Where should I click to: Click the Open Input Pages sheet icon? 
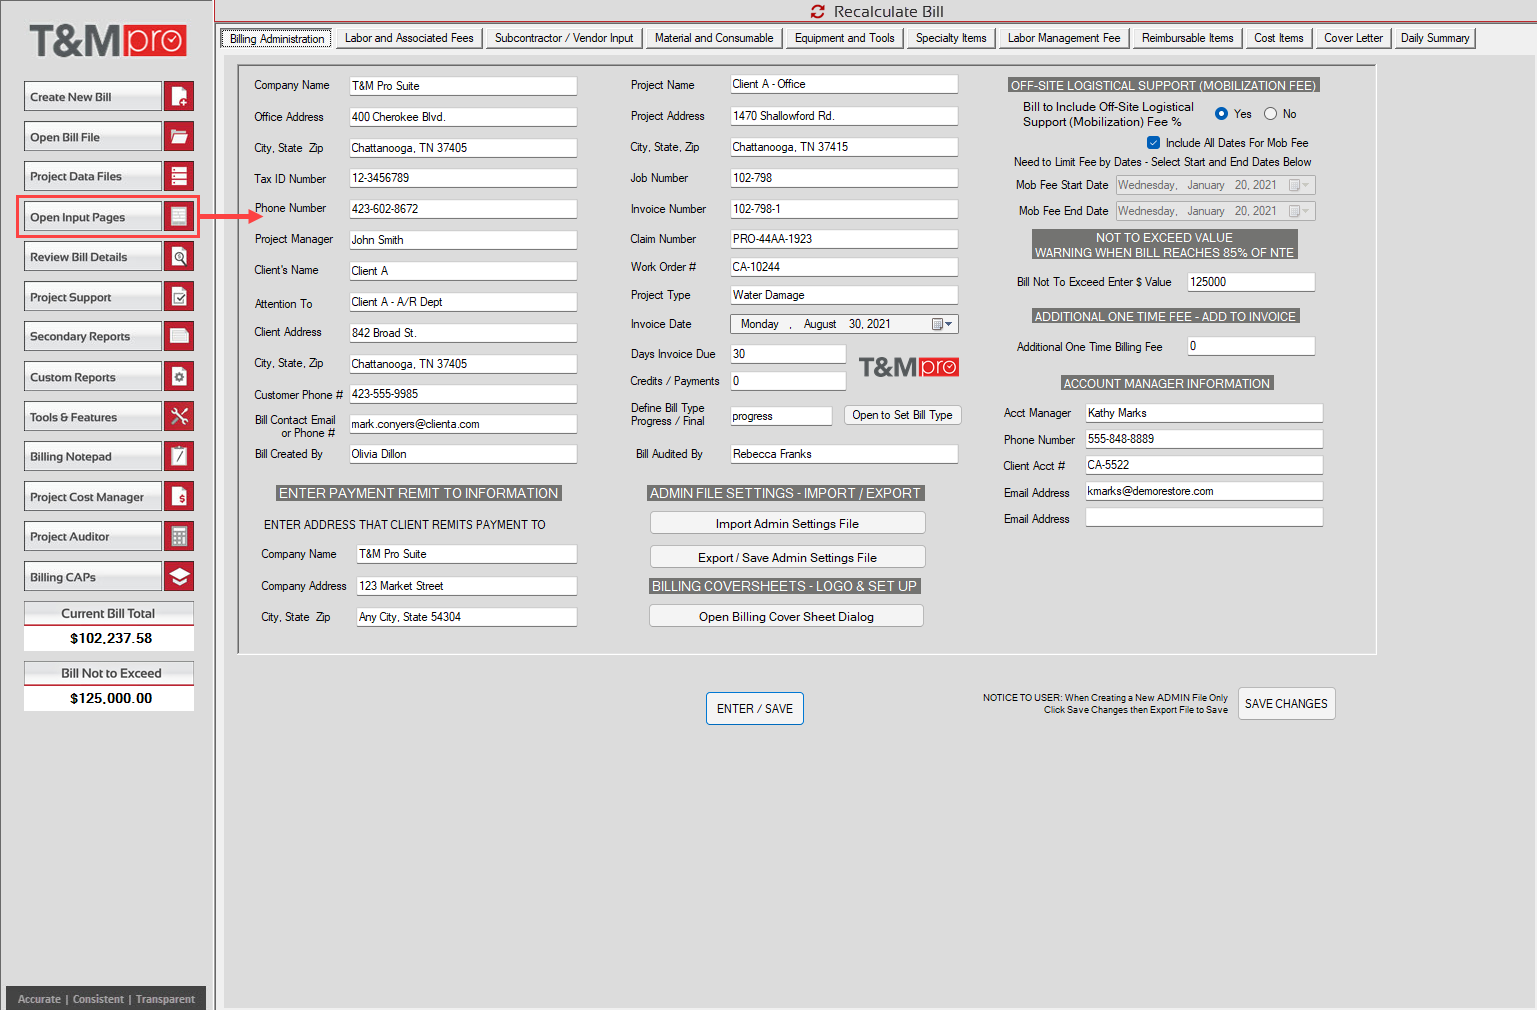(x=179, y=216)
